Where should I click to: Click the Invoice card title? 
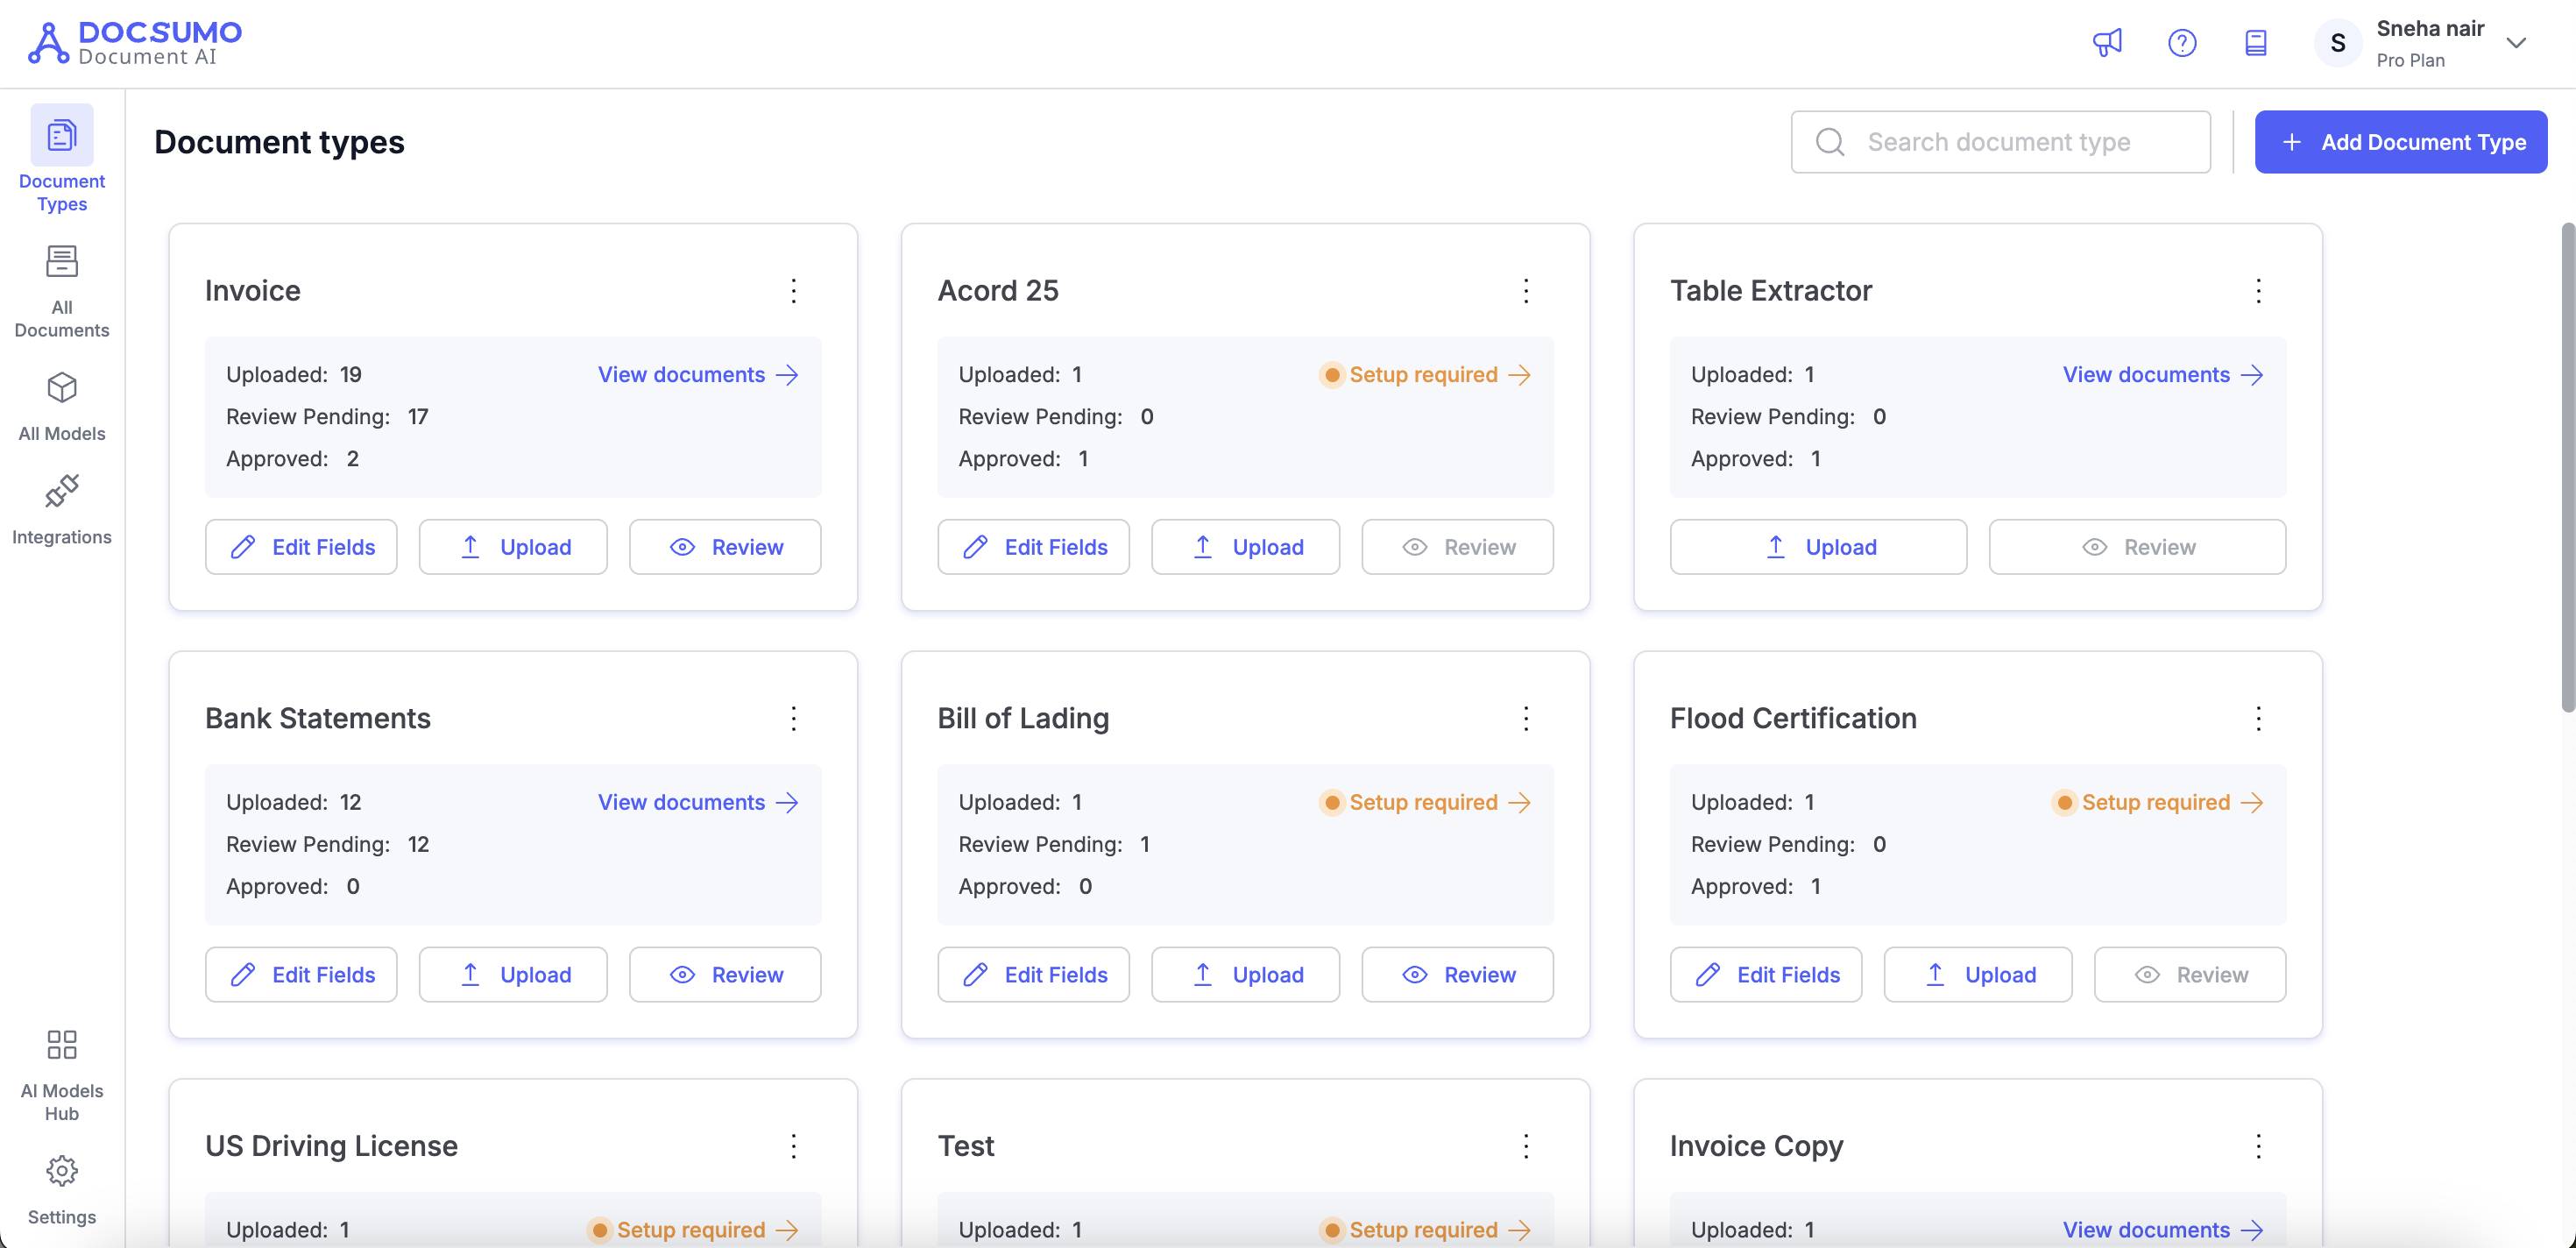point(253,291)
